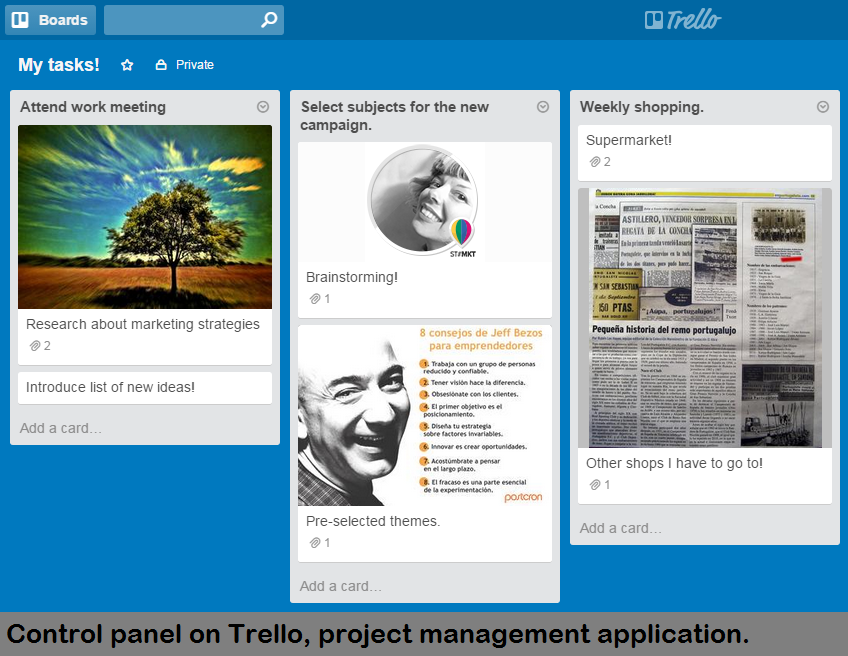Click attachment icon on Supermarket! card
The width and height of the screenshot is (848, 656).
coord(595,162)
